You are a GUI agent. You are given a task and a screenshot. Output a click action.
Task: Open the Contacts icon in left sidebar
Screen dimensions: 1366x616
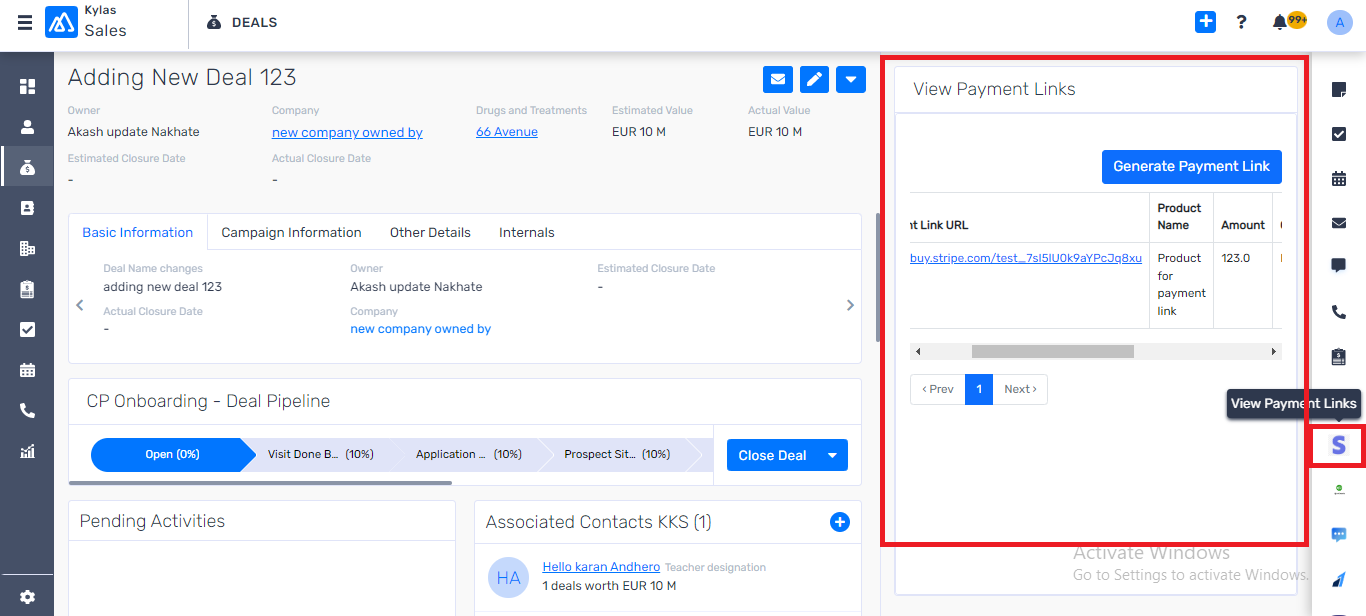click(x=27, y=126)
